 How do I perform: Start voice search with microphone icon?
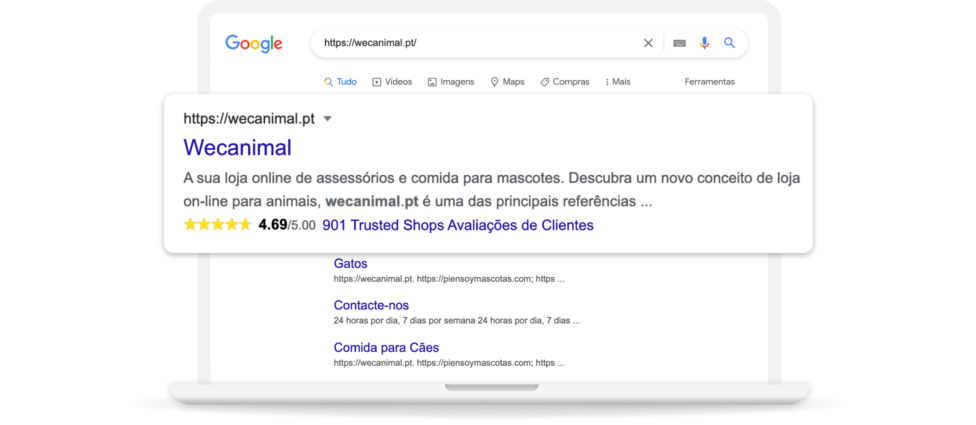(x=705, y=43)
